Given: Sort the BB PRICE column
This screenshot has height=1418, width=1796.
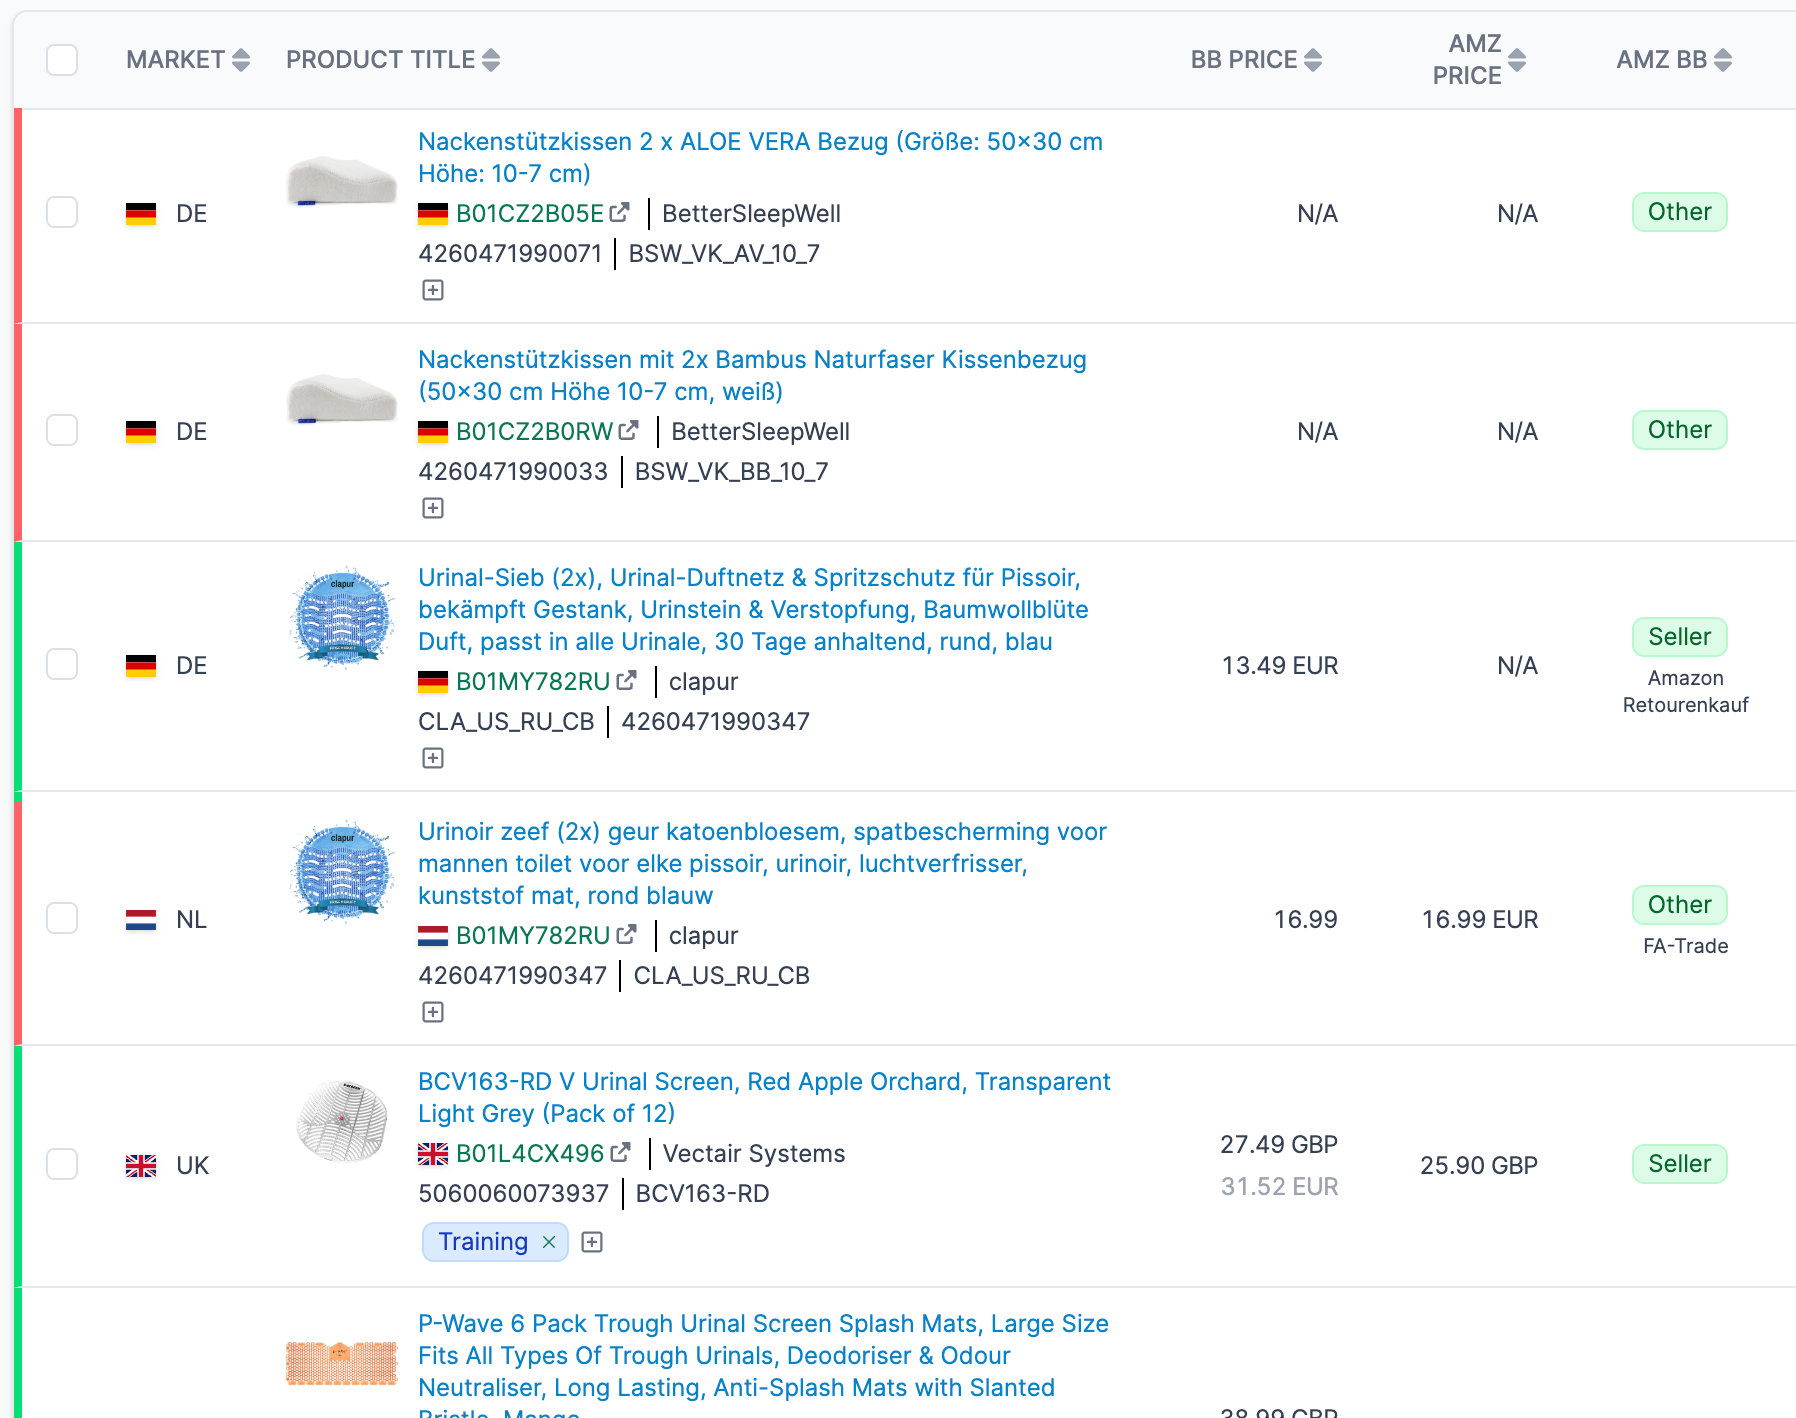Looking at the screenshot, I should (1311, 59).
